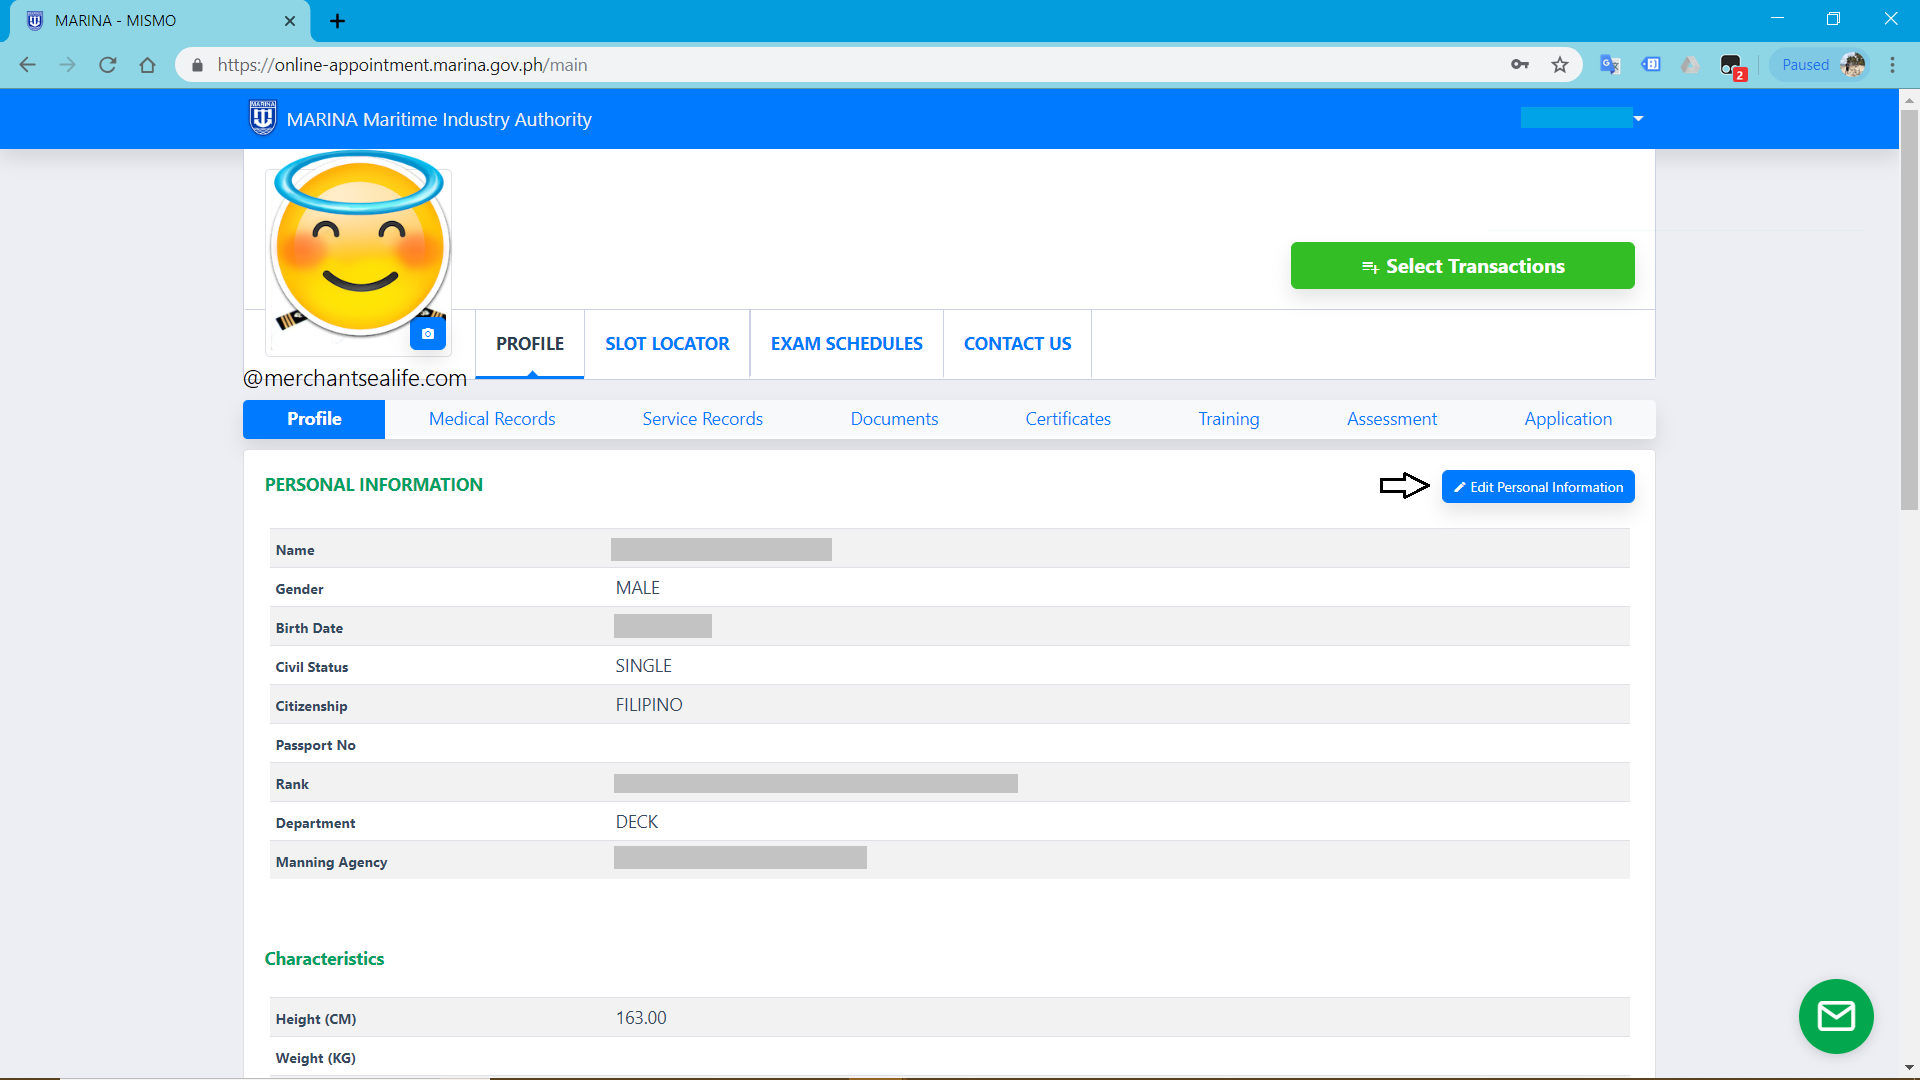Click the Service Records tab
This screenshot has height=1080, width=1920.
click(702, 418)
